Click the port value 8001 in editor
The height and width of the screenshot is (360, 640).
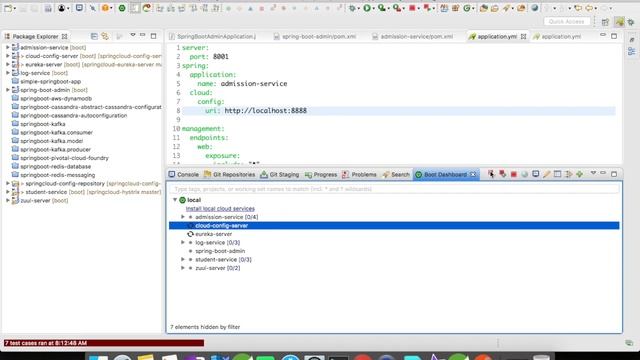pos(221,57)
